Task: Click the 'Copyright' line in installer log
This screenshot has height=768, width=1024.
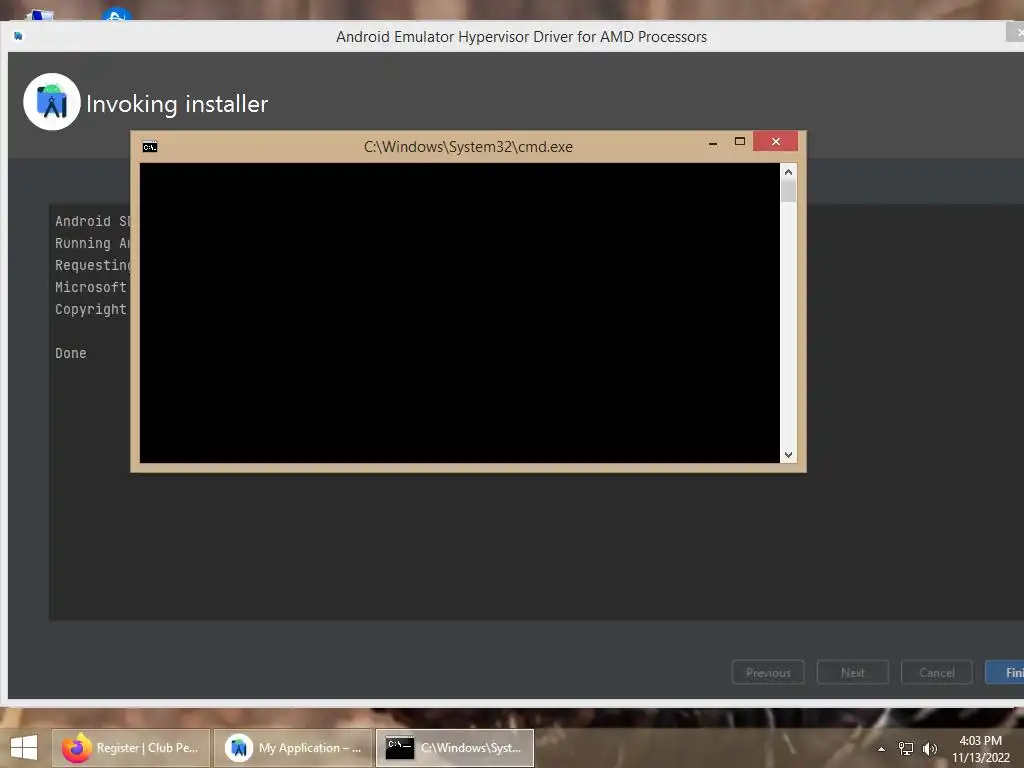Action: [x=91, y=310]
